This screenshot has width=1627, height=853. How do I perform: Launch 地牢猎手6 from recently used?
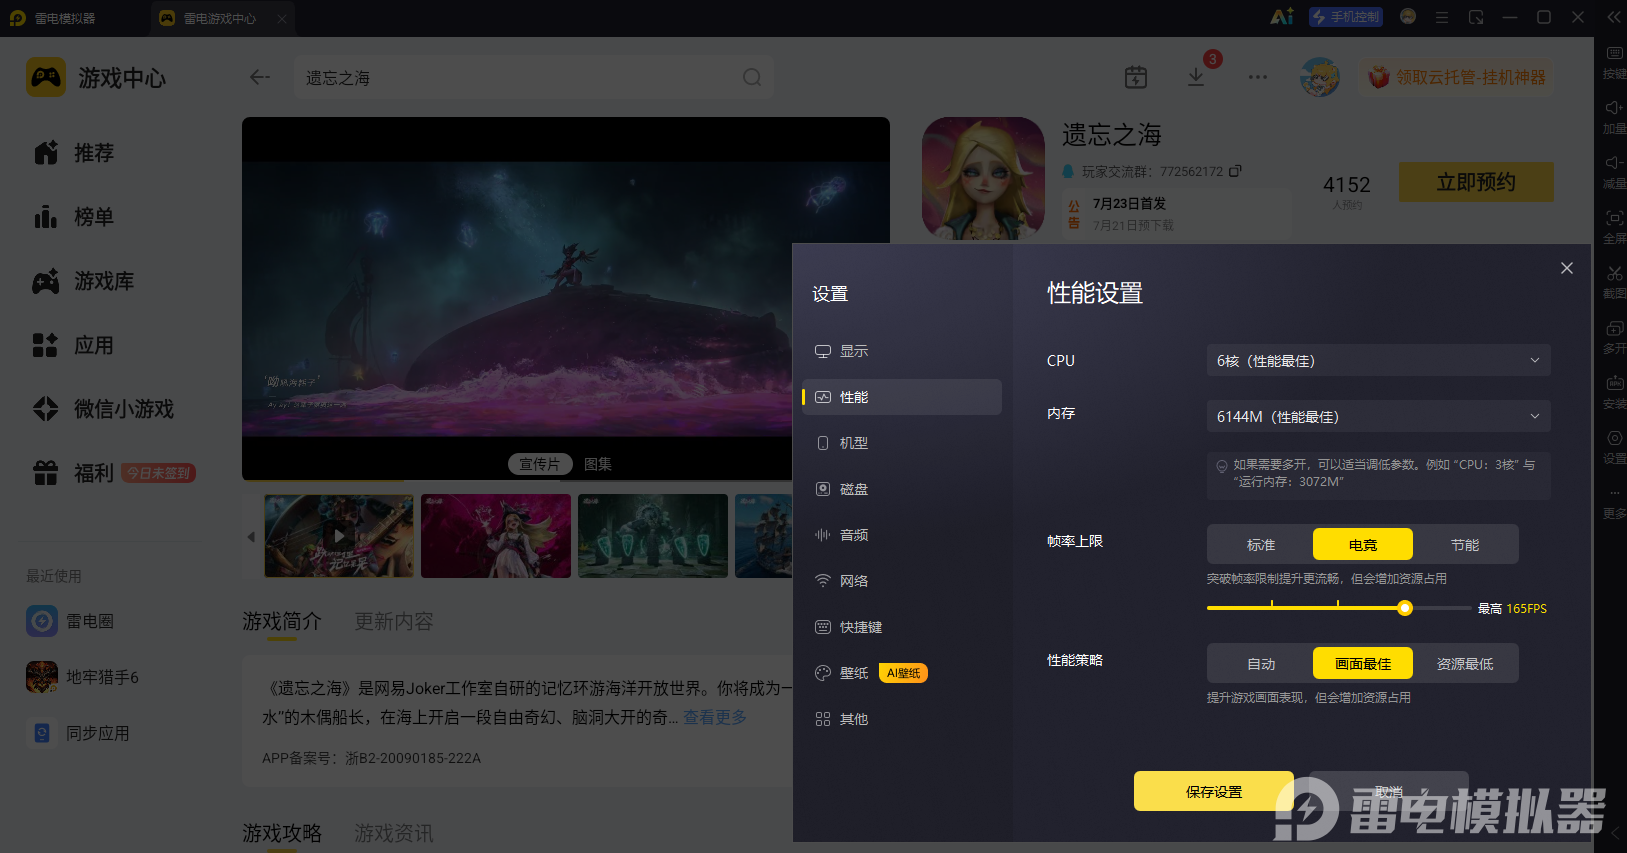[x=82, y=677]
